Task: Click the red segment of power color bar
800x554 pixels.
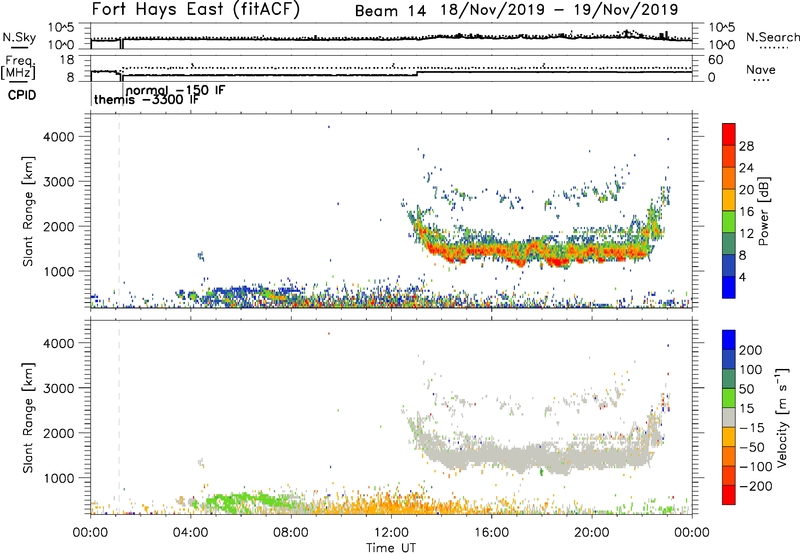Action: point(729,134)
